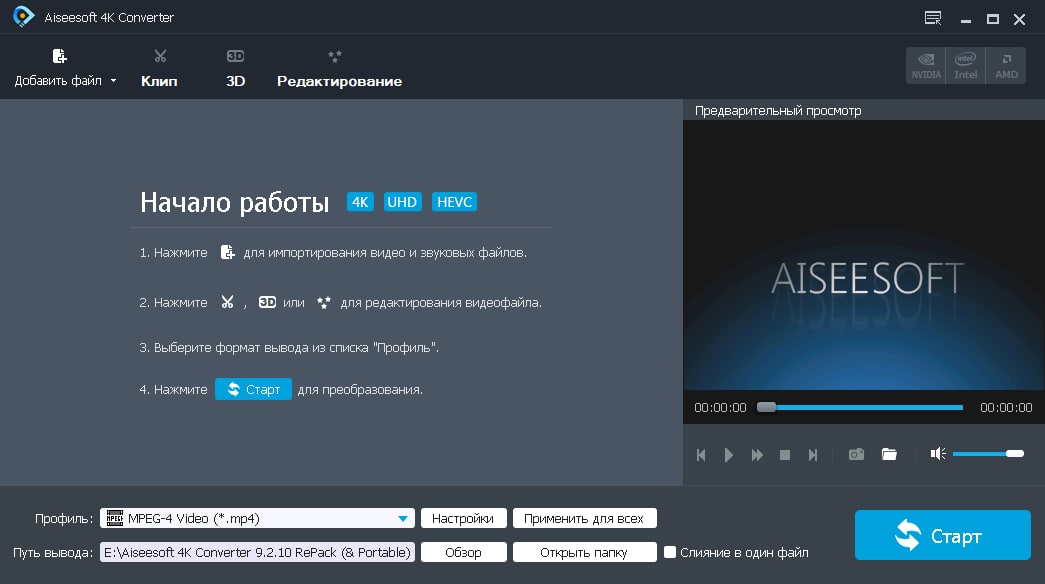Expand the Добавить файл dropdown arrow

pyautogui.click(x=113, y=81)
